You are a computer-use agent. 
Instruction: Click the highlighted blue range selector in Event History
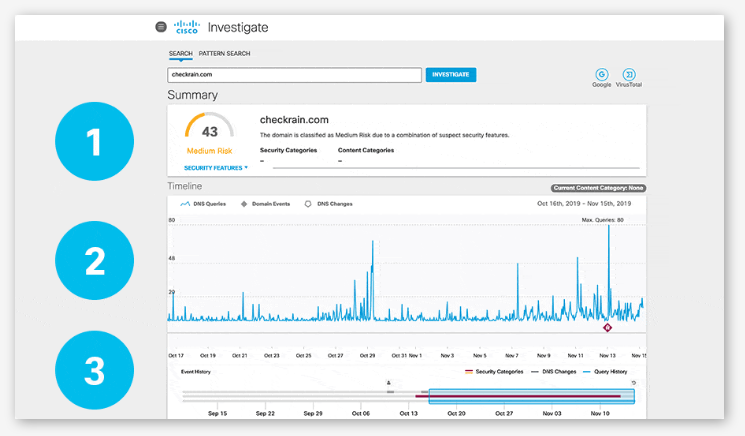pyautogui.click(x=532, y=396)
